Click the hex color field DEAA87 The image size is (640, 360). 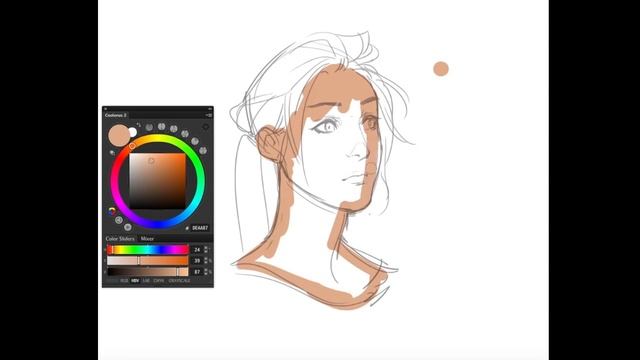(x=200, y=228)
